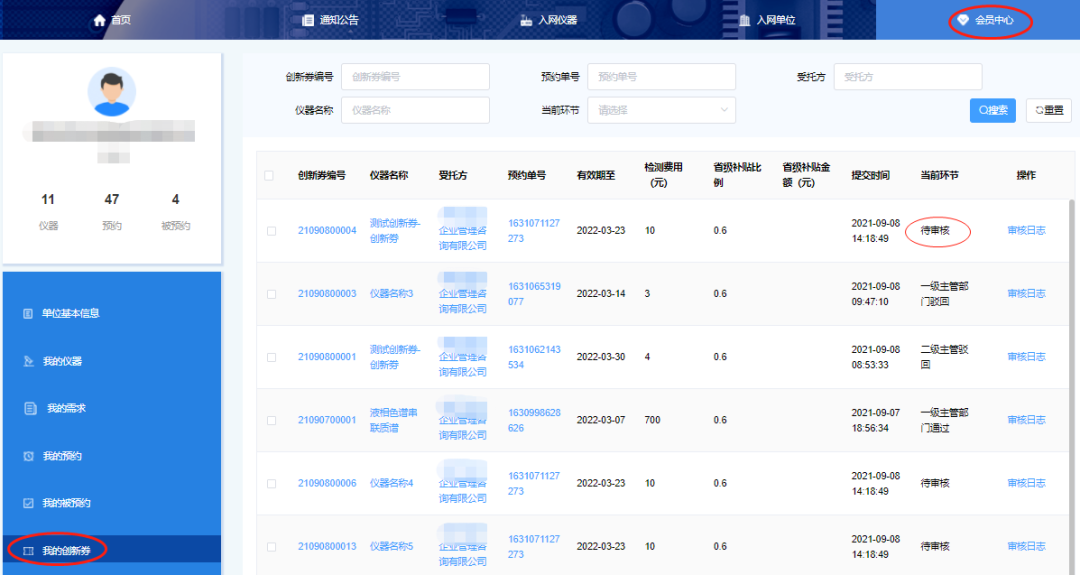Click the 入网单位 building icon
Screen dimensions: 1080x575
pos(744,20)
